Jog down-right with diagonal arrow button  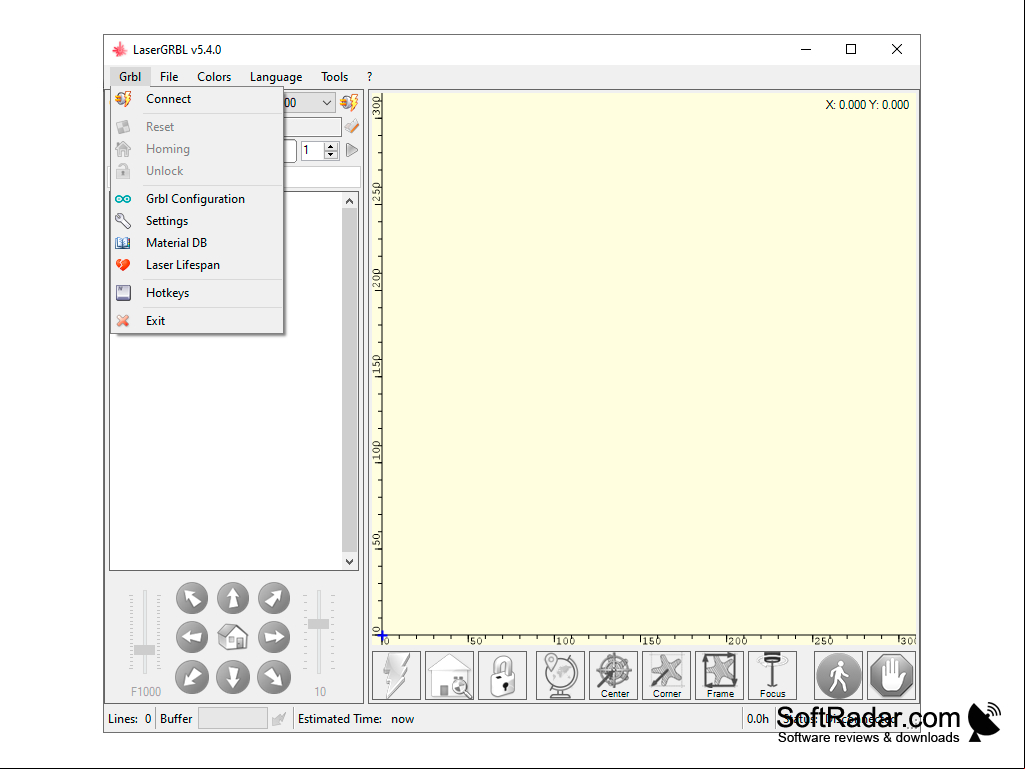[x=274, y=677]
